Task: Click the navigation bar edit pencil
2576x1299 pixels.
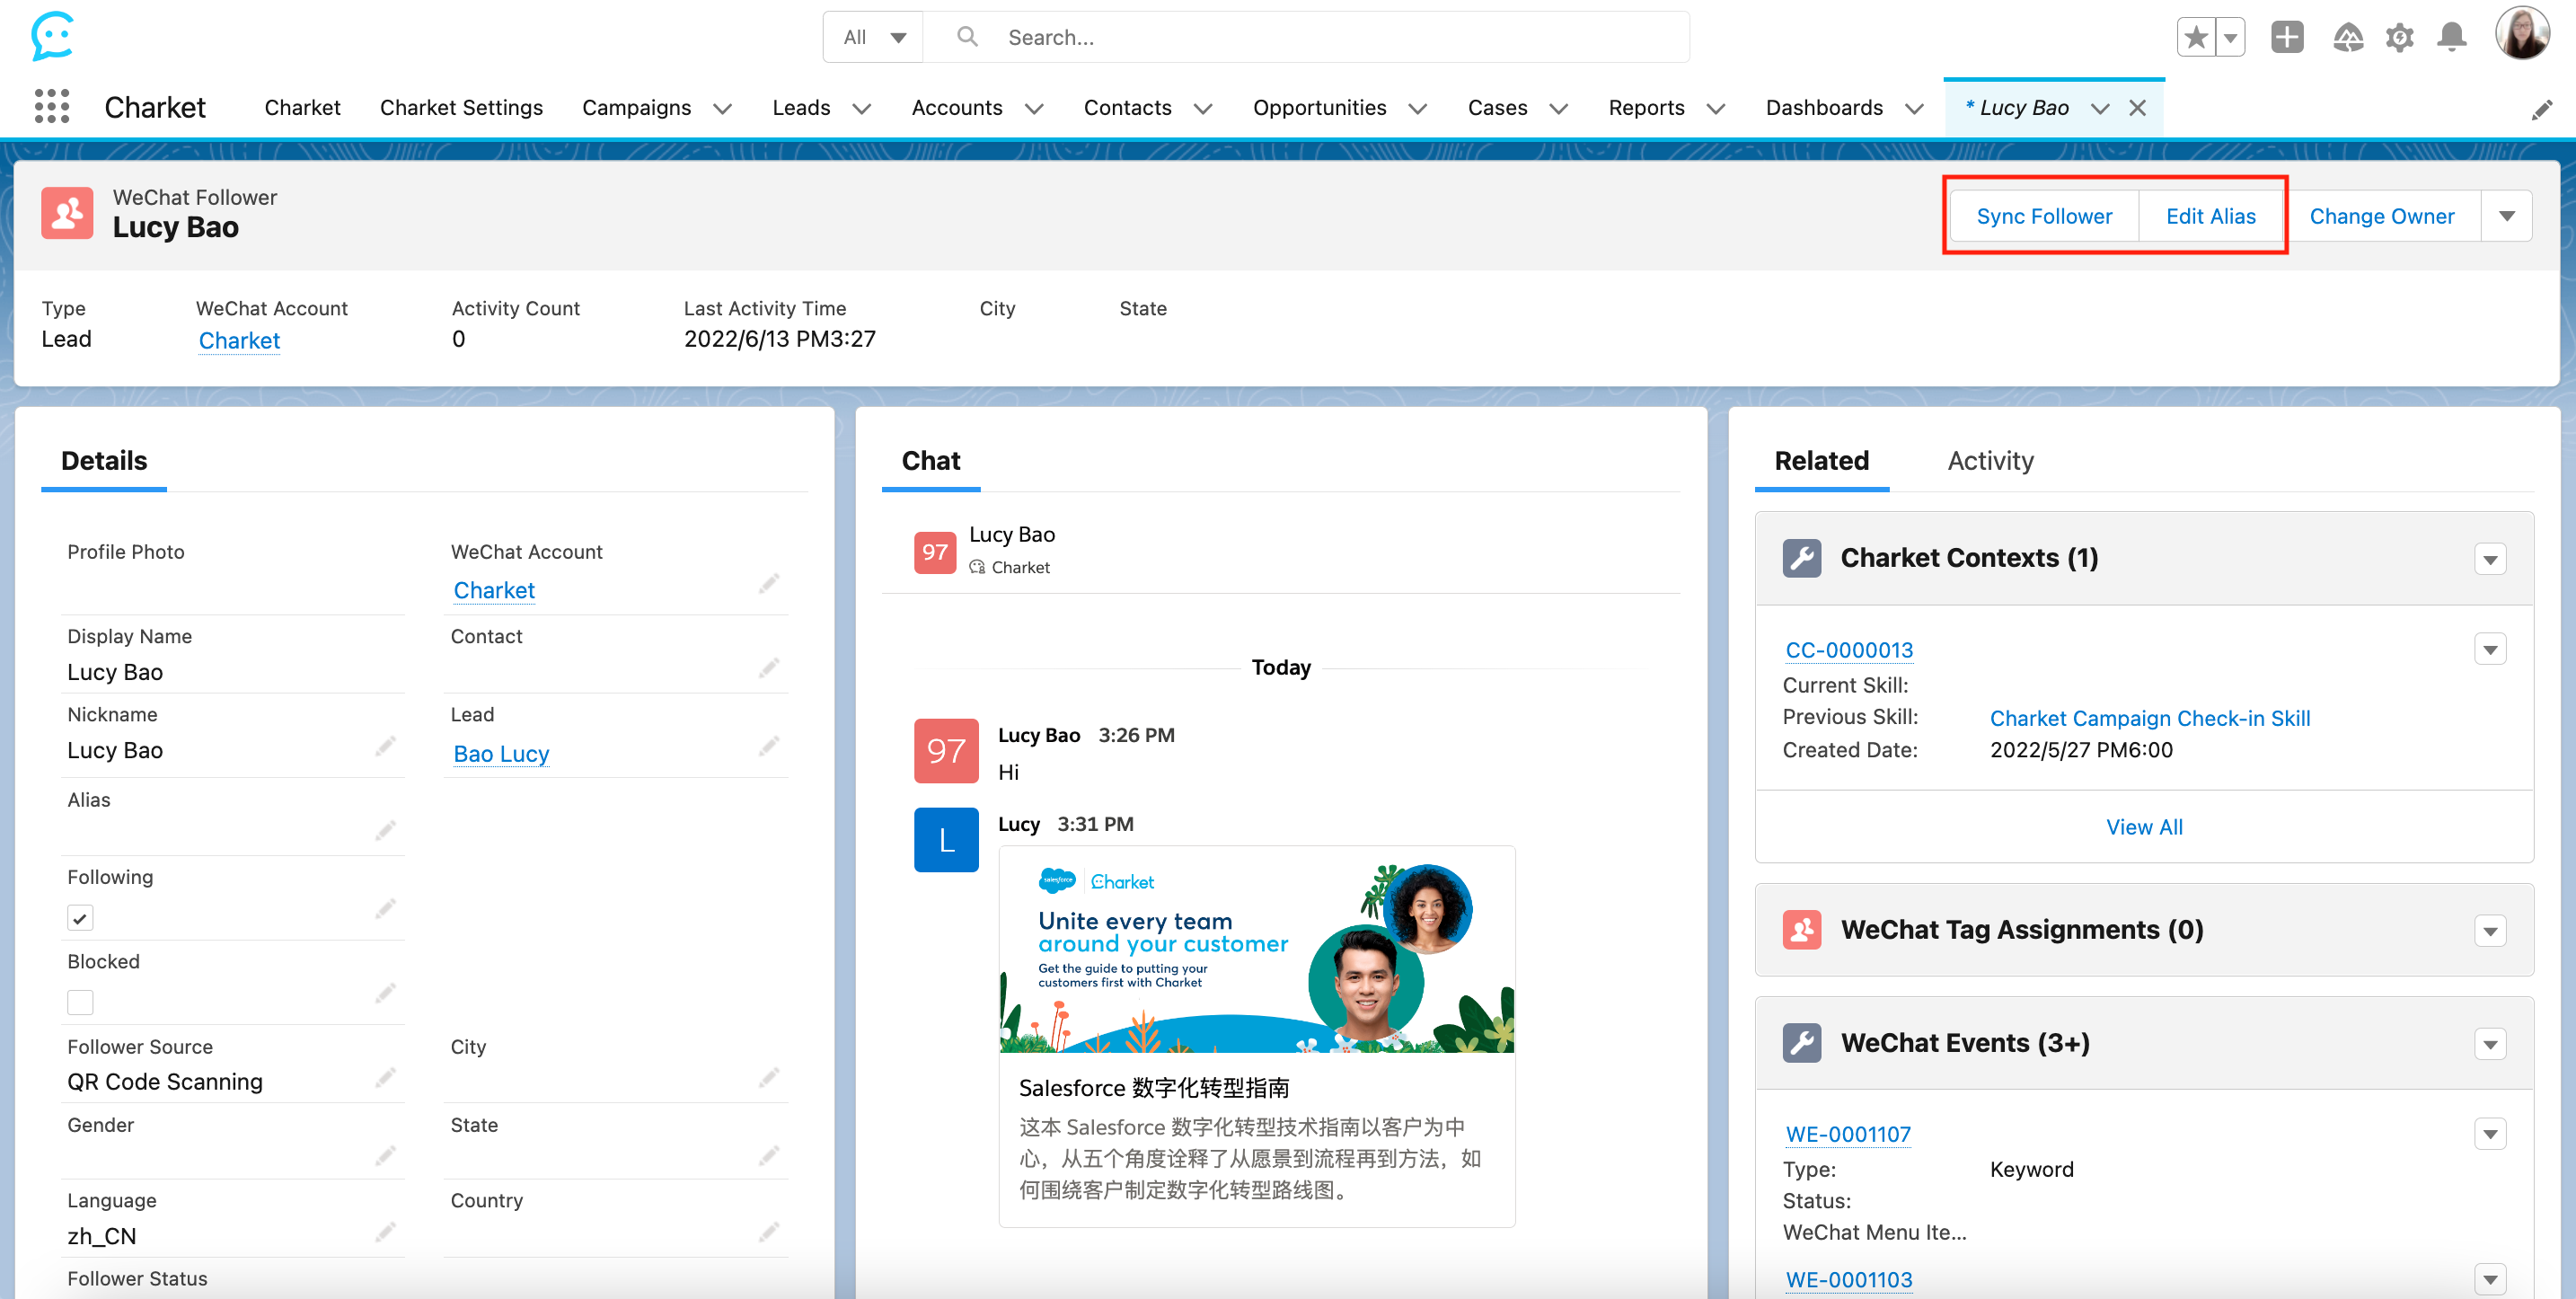Action: [2541, 110]
